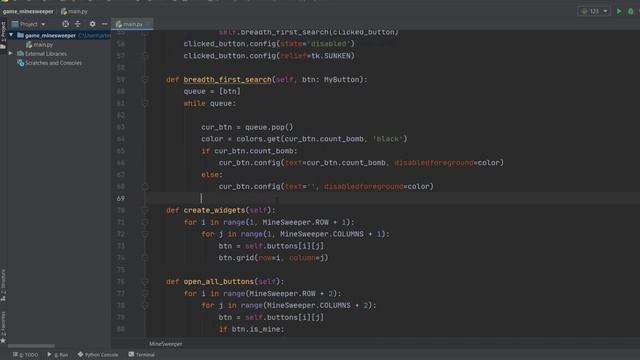This screenshot has width=640, height=360.
Task: Fold the open_all_buttons method using gutter marker
Action: click(145, 282)
